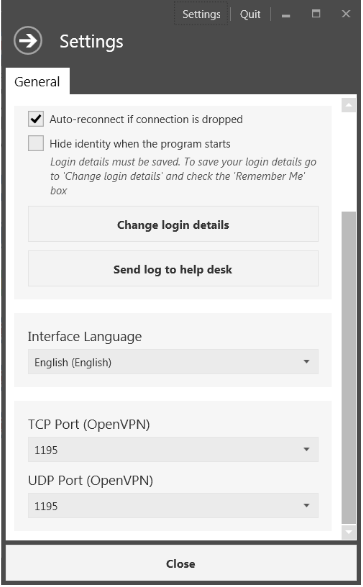Open the TCP Port 1195 dropdown
This screenshot has width=363, height=587.
173,449
